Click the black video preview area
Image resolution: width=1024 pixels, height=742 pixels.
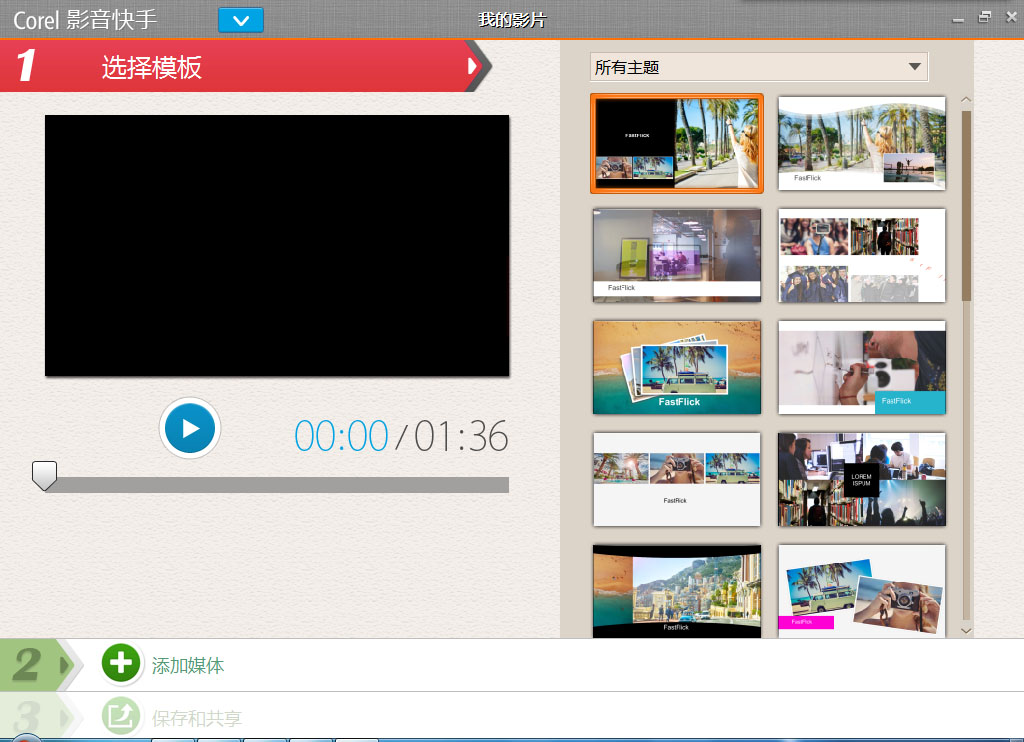(x=277, y=246)
